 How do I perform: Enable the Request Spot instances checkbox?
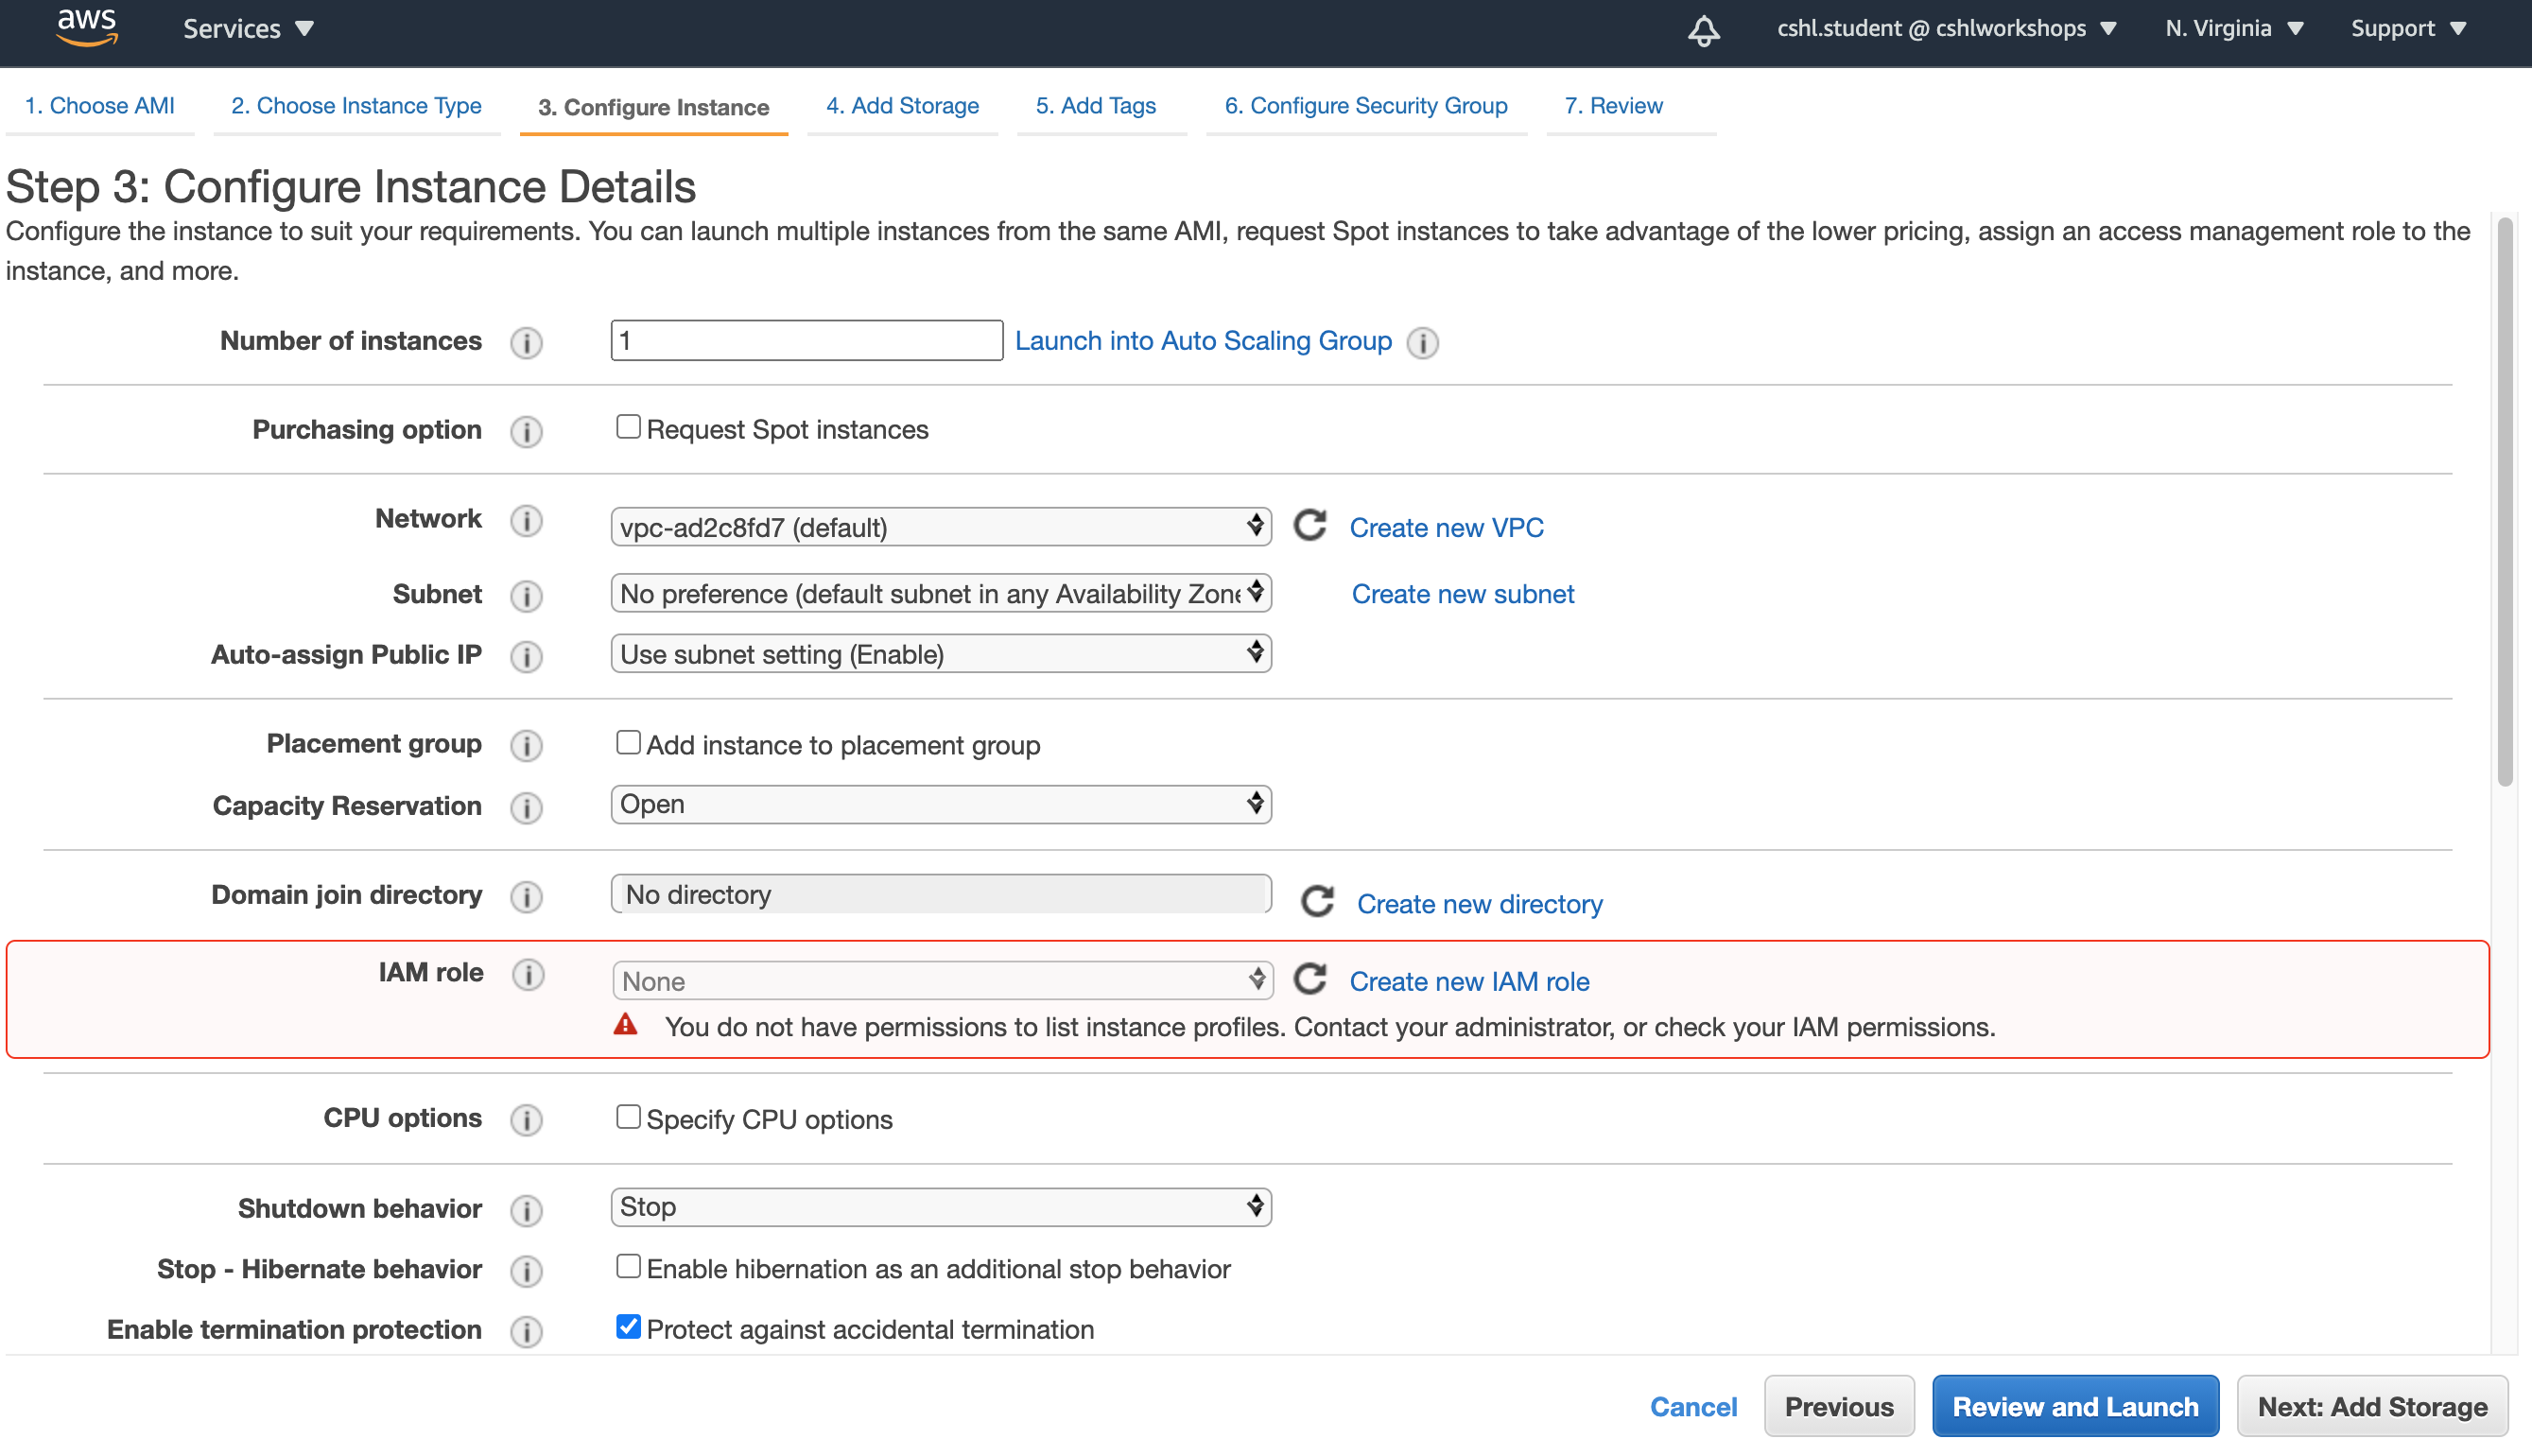[x=628, y=426]
